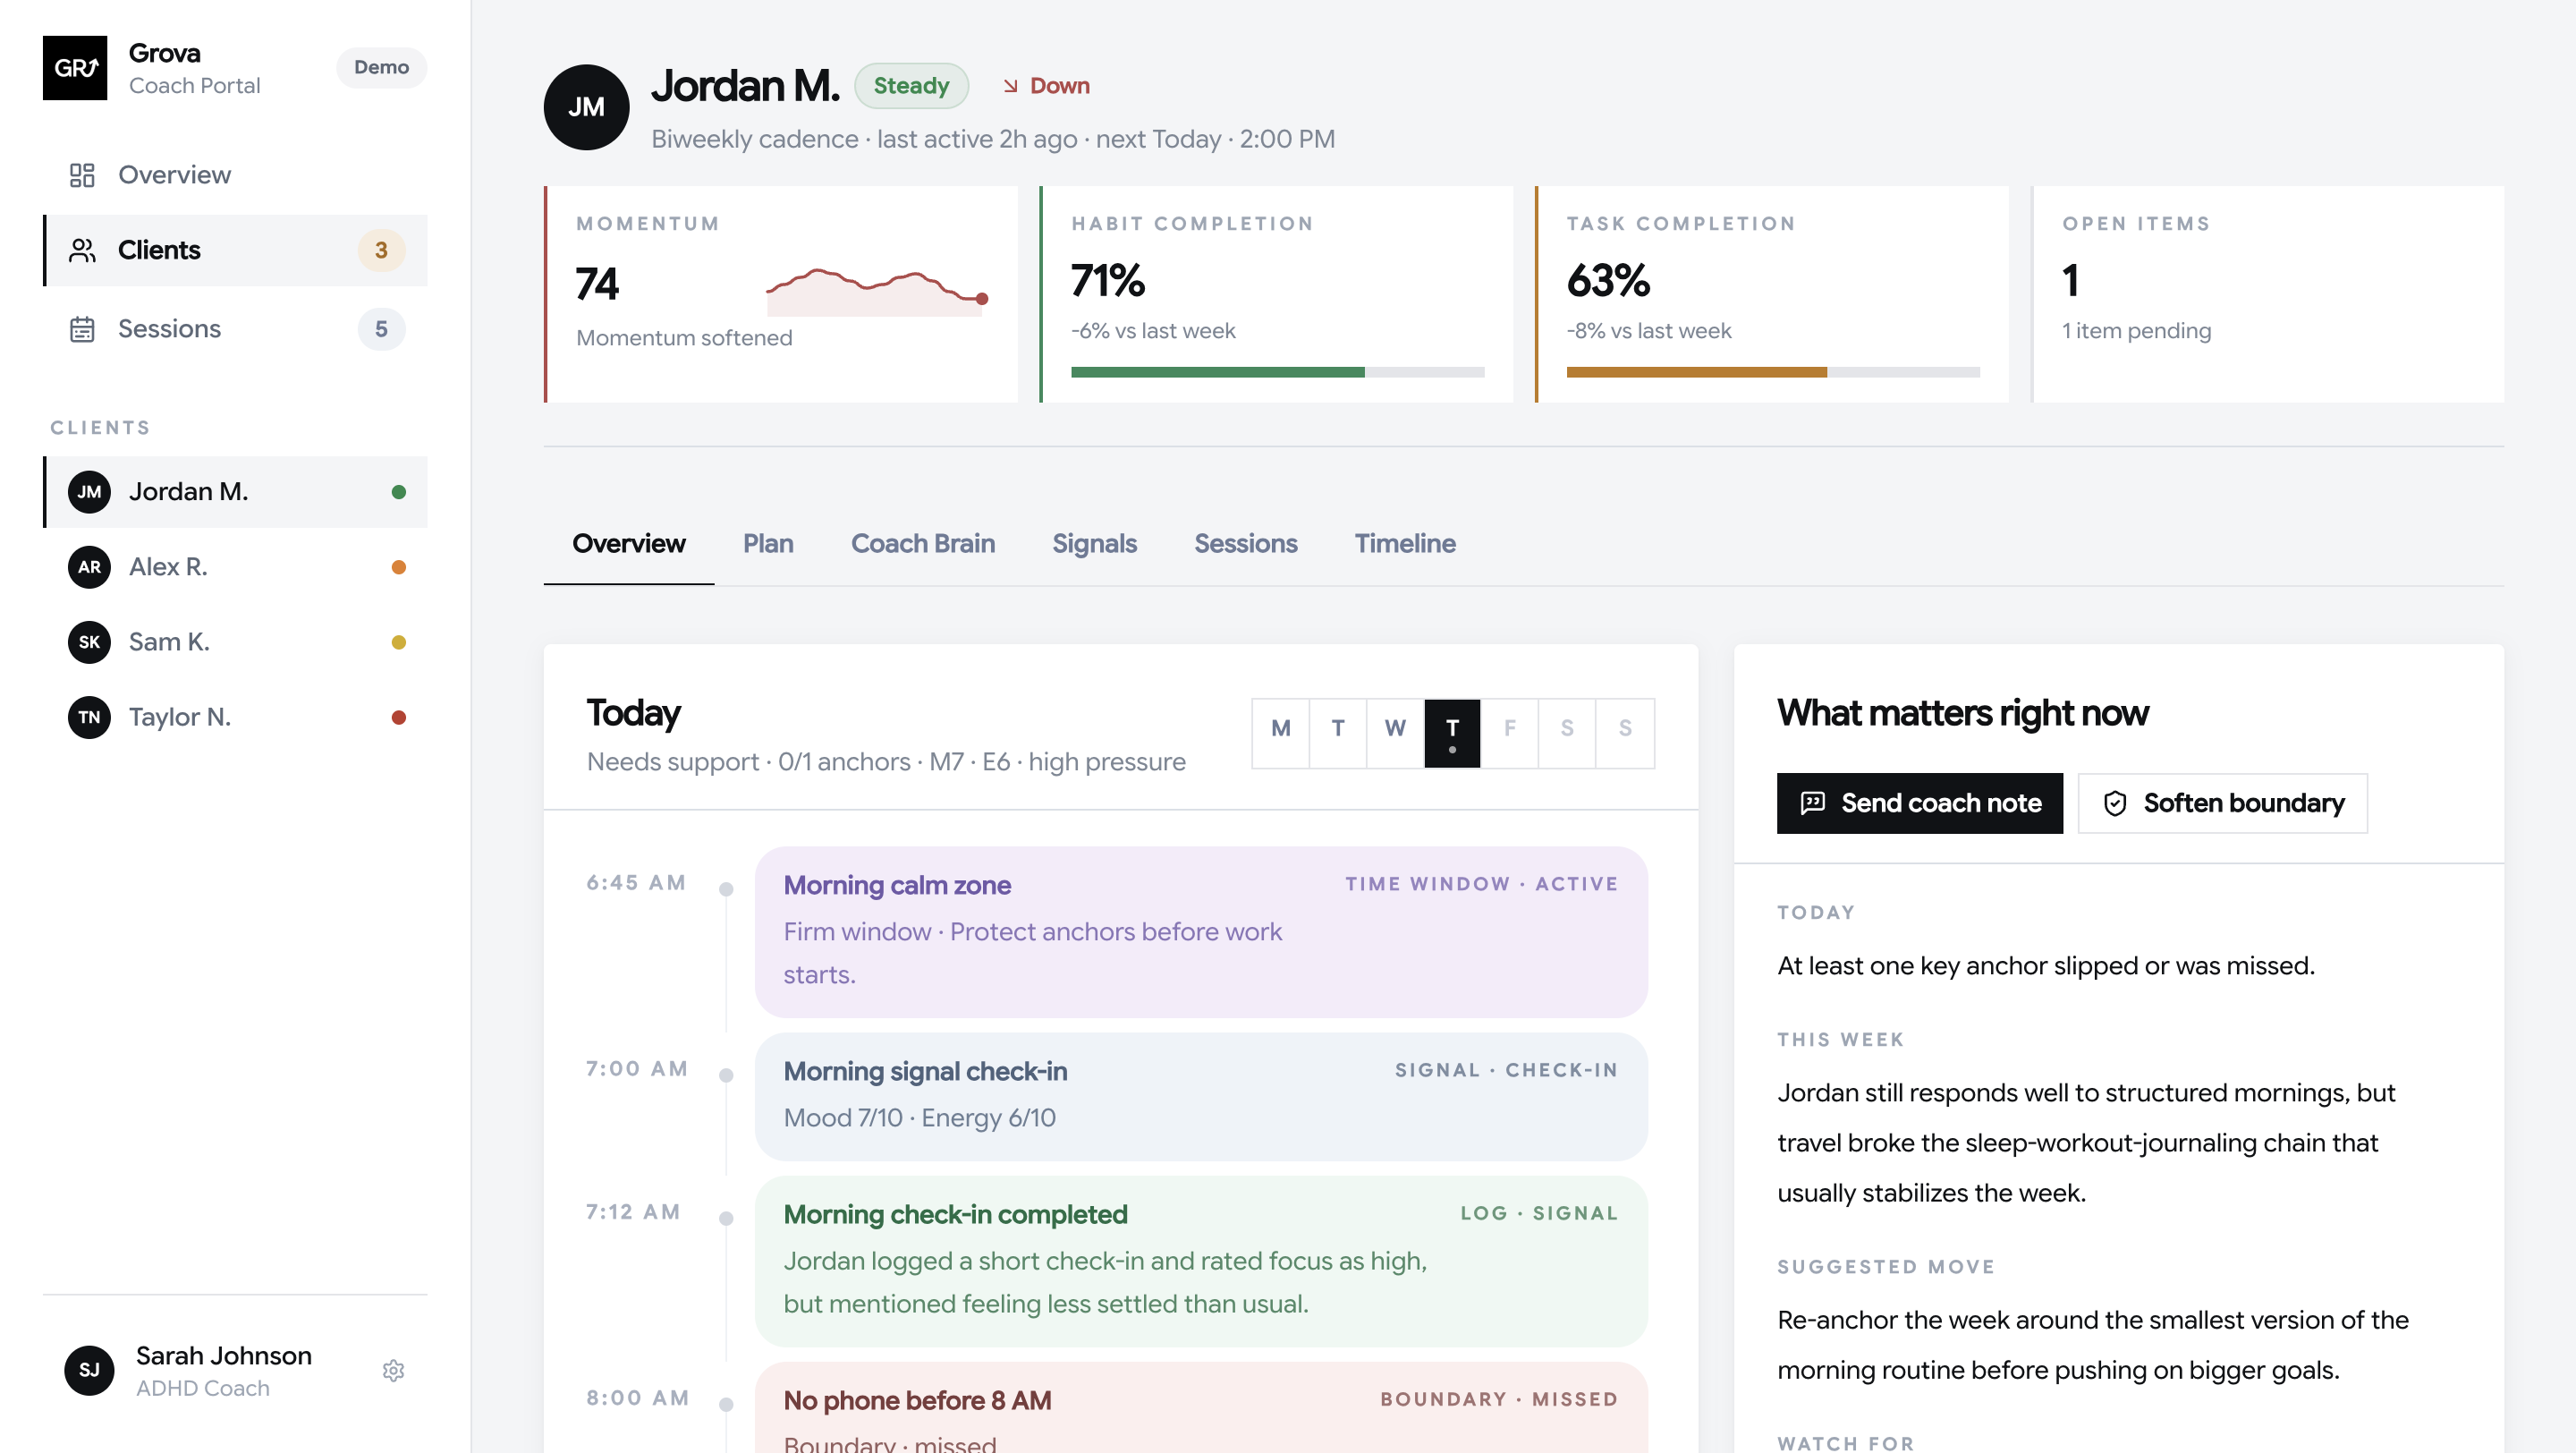Click the Down trend arrow indicator
Image resolution: width=2576 pixels, height=1453 pixels.
point(1010,86)
